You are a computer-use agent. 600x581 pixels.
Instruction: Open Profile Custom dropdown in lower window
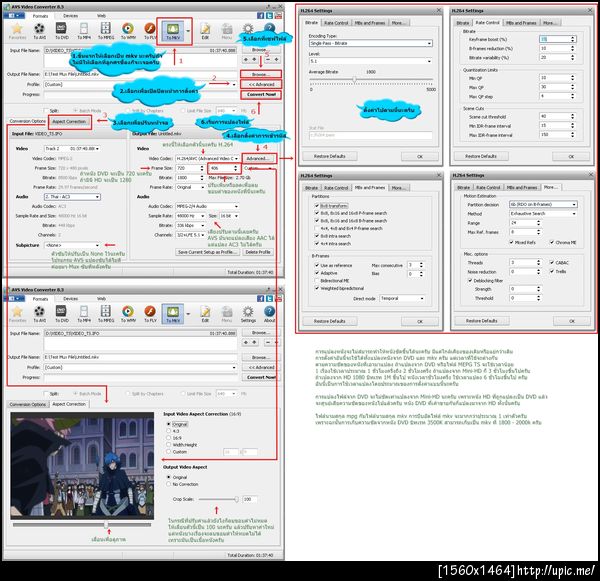[x=140, y=367]
